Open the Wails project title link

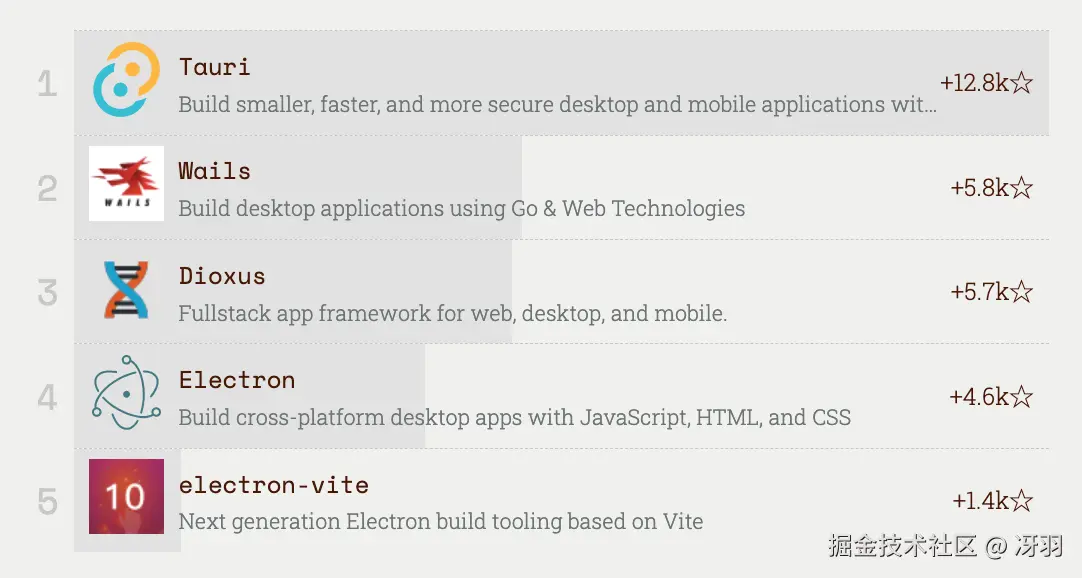pyautogui.click(x=214, y=171)
